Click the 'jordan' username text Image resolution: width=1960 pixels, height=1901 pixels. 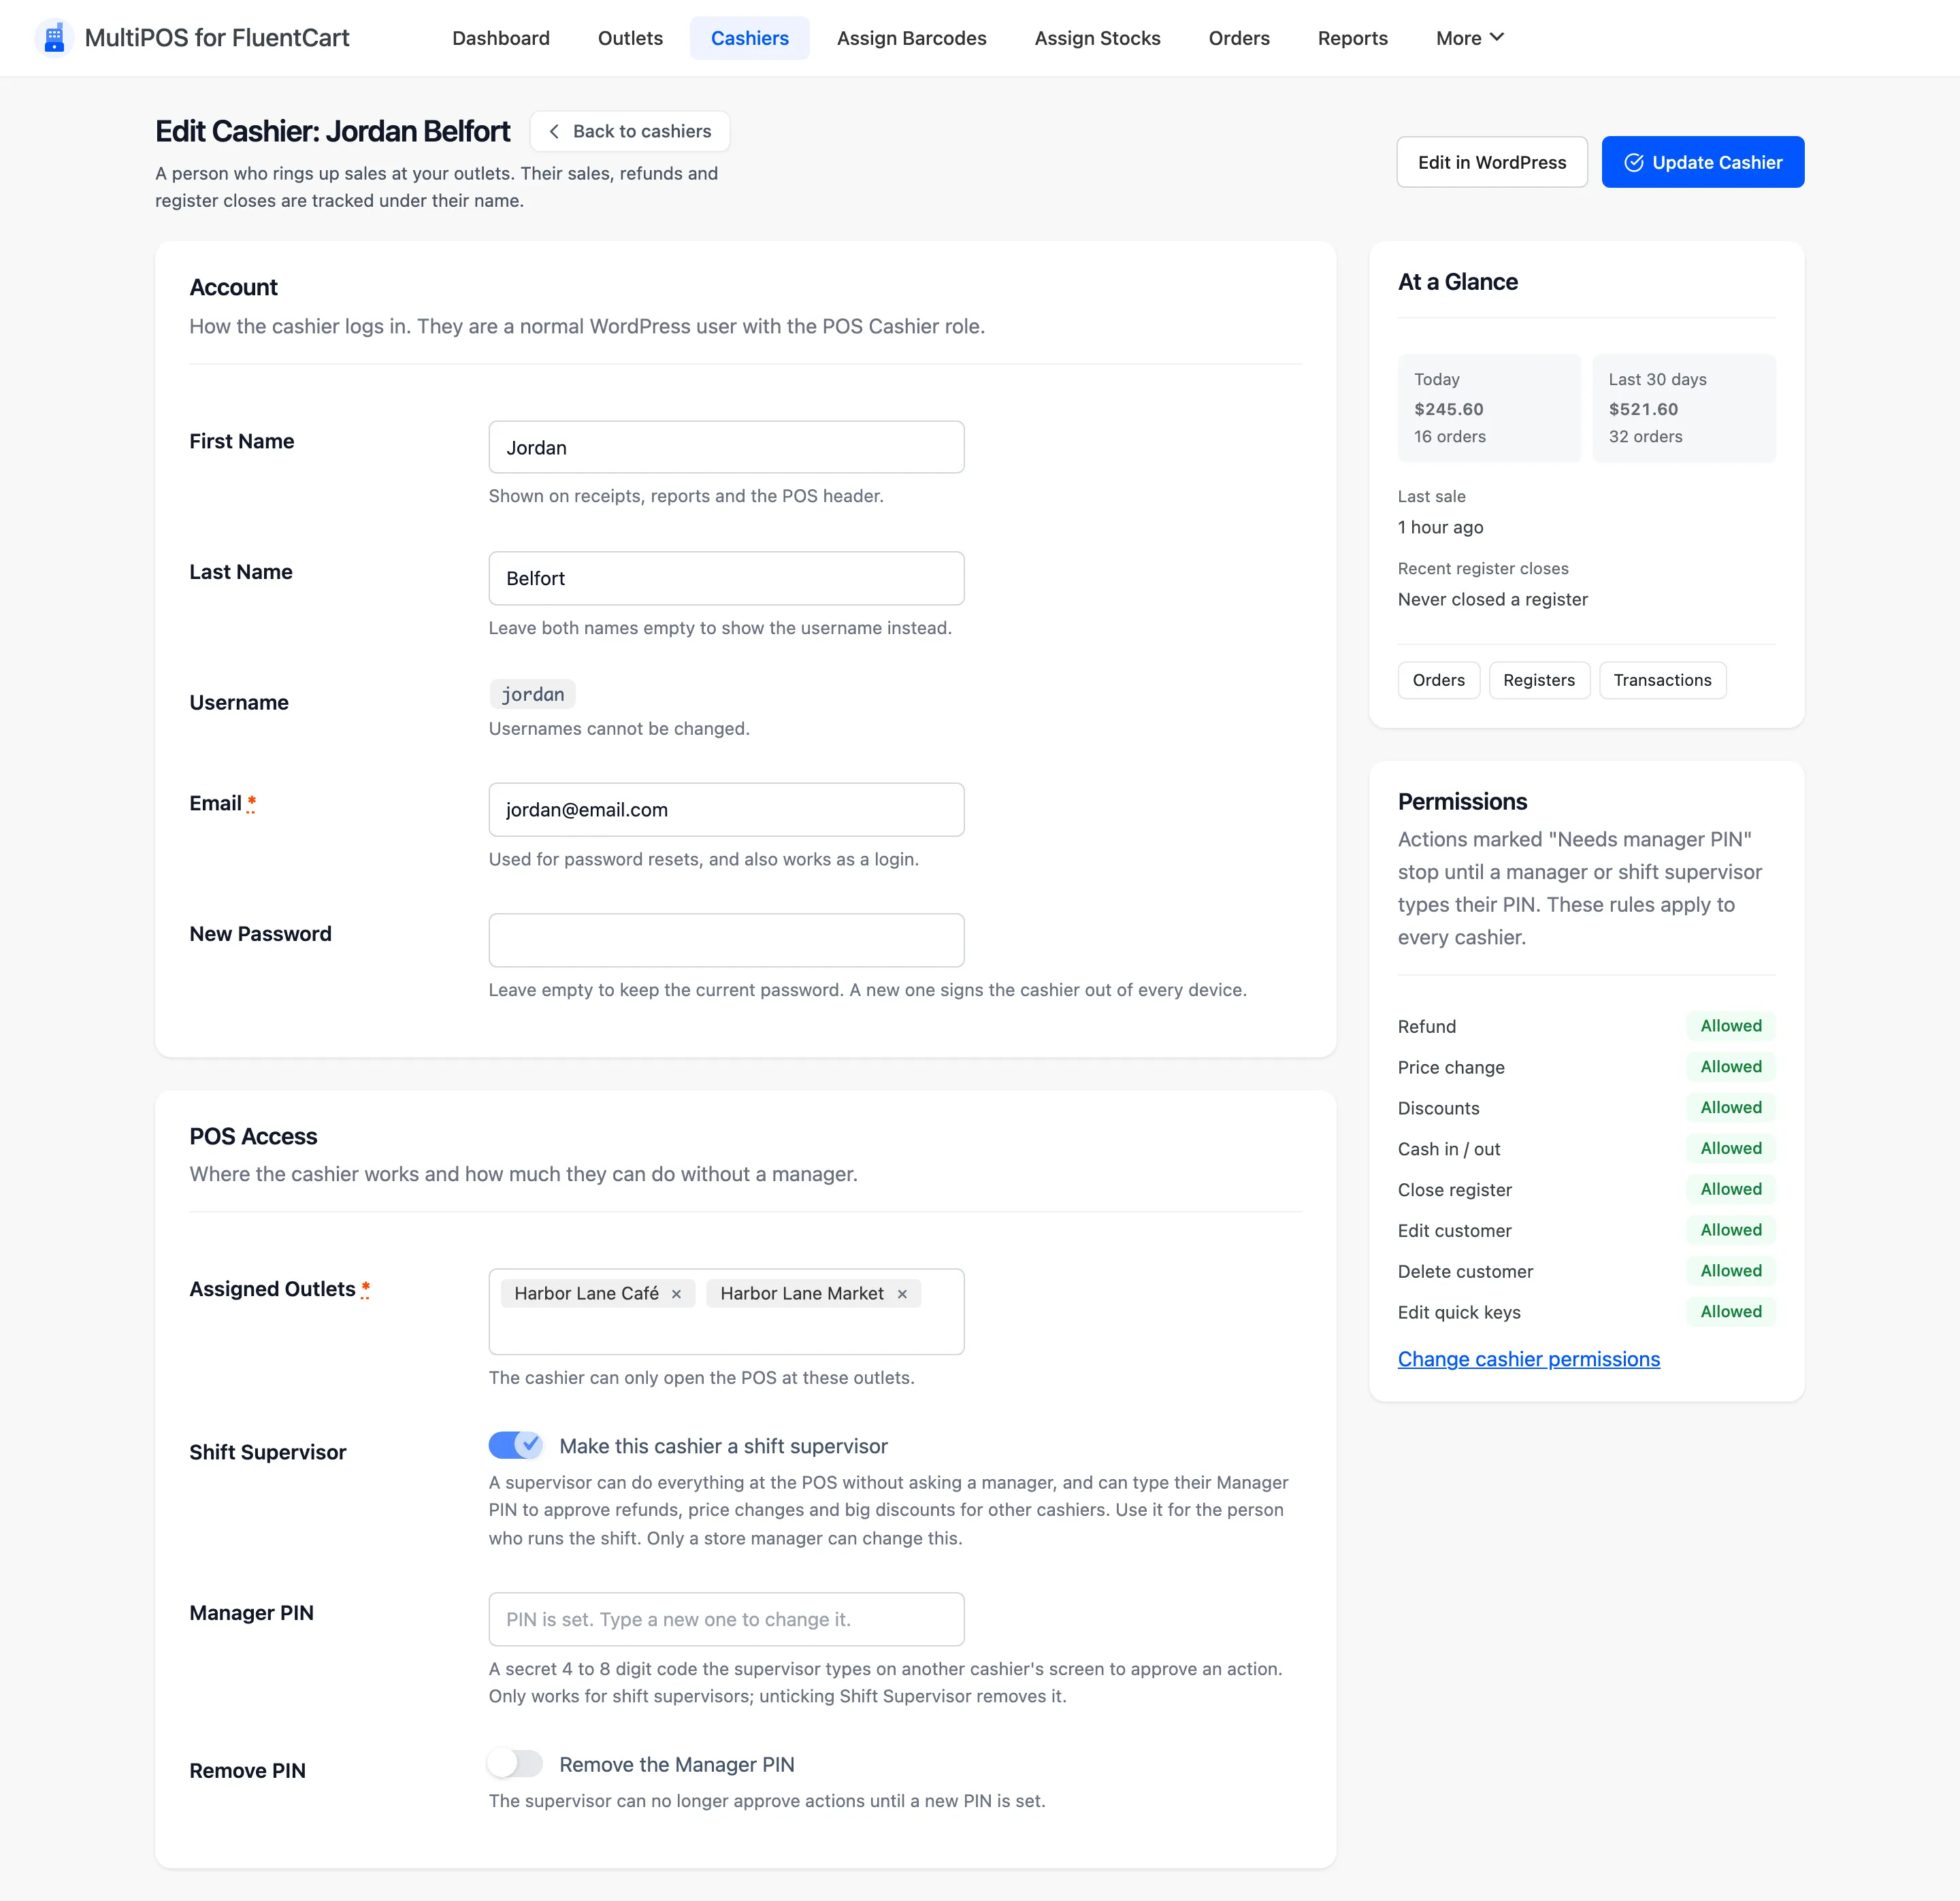[533, 694]
